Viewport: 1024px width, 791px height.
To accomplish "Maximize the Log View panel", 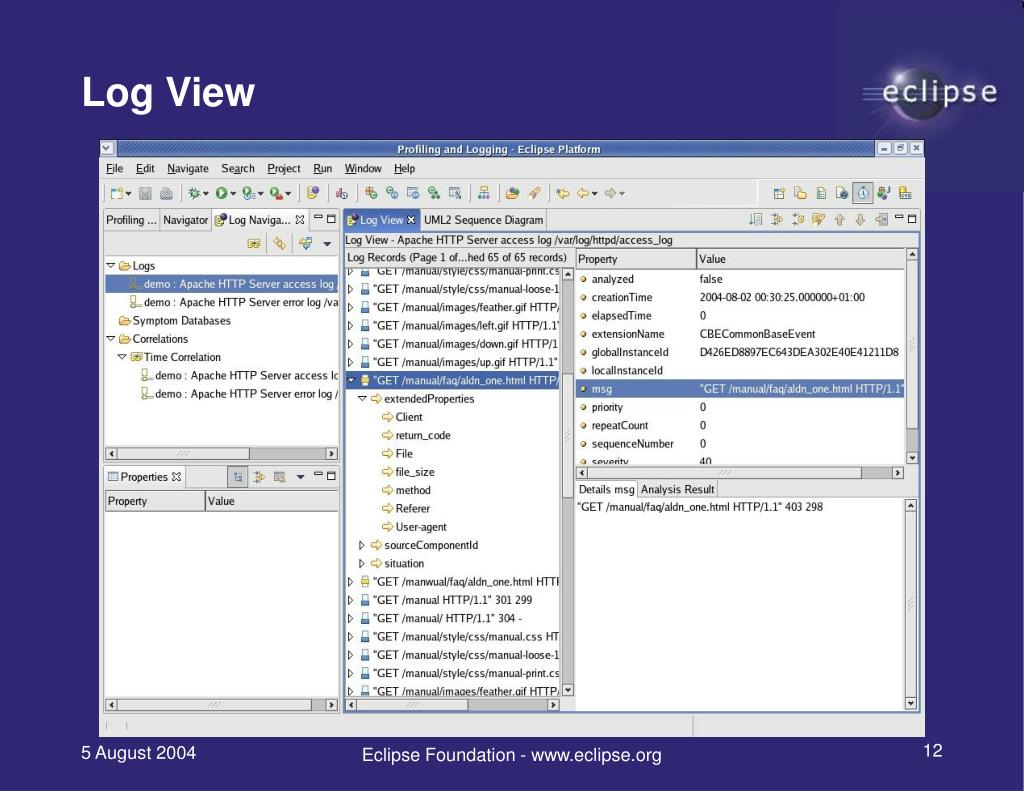I will tap(912, 218).
